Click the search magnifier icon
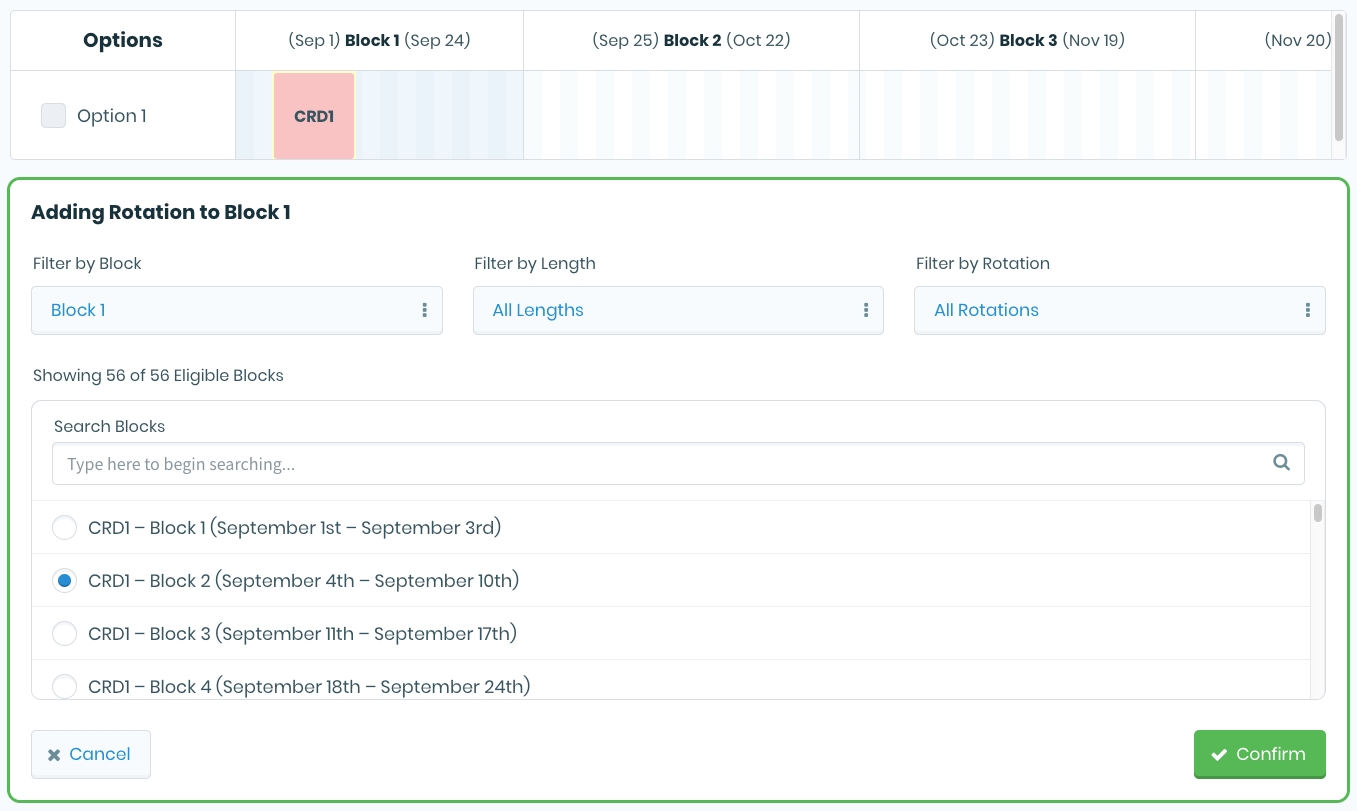 coord(1281,463)
